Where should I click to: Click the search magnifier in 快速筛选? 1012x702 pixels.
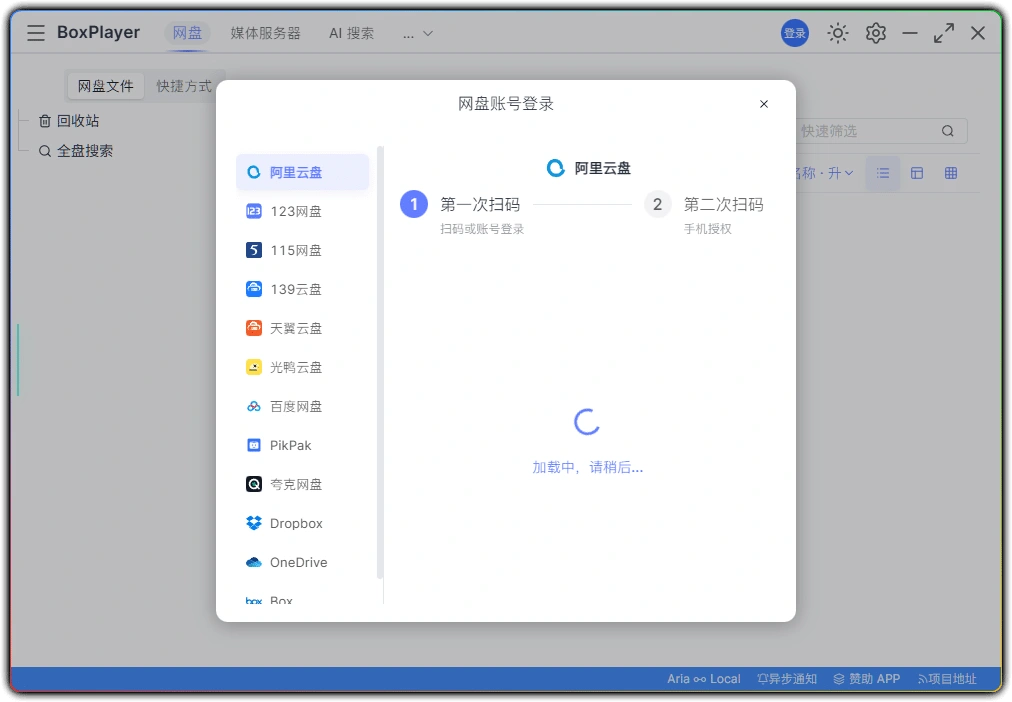click(947, 132)
